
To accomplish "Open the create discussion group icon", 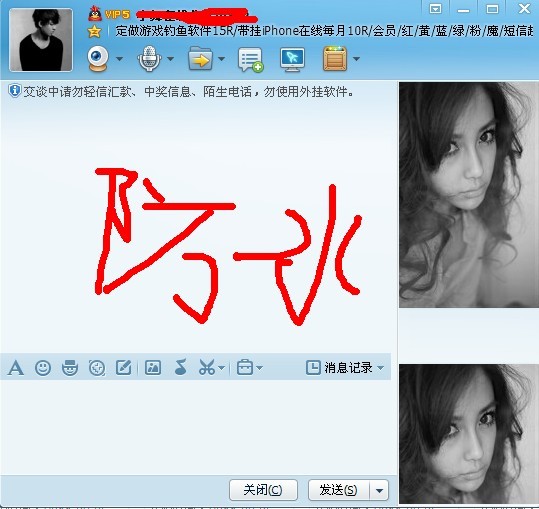I will click(251, 59).
